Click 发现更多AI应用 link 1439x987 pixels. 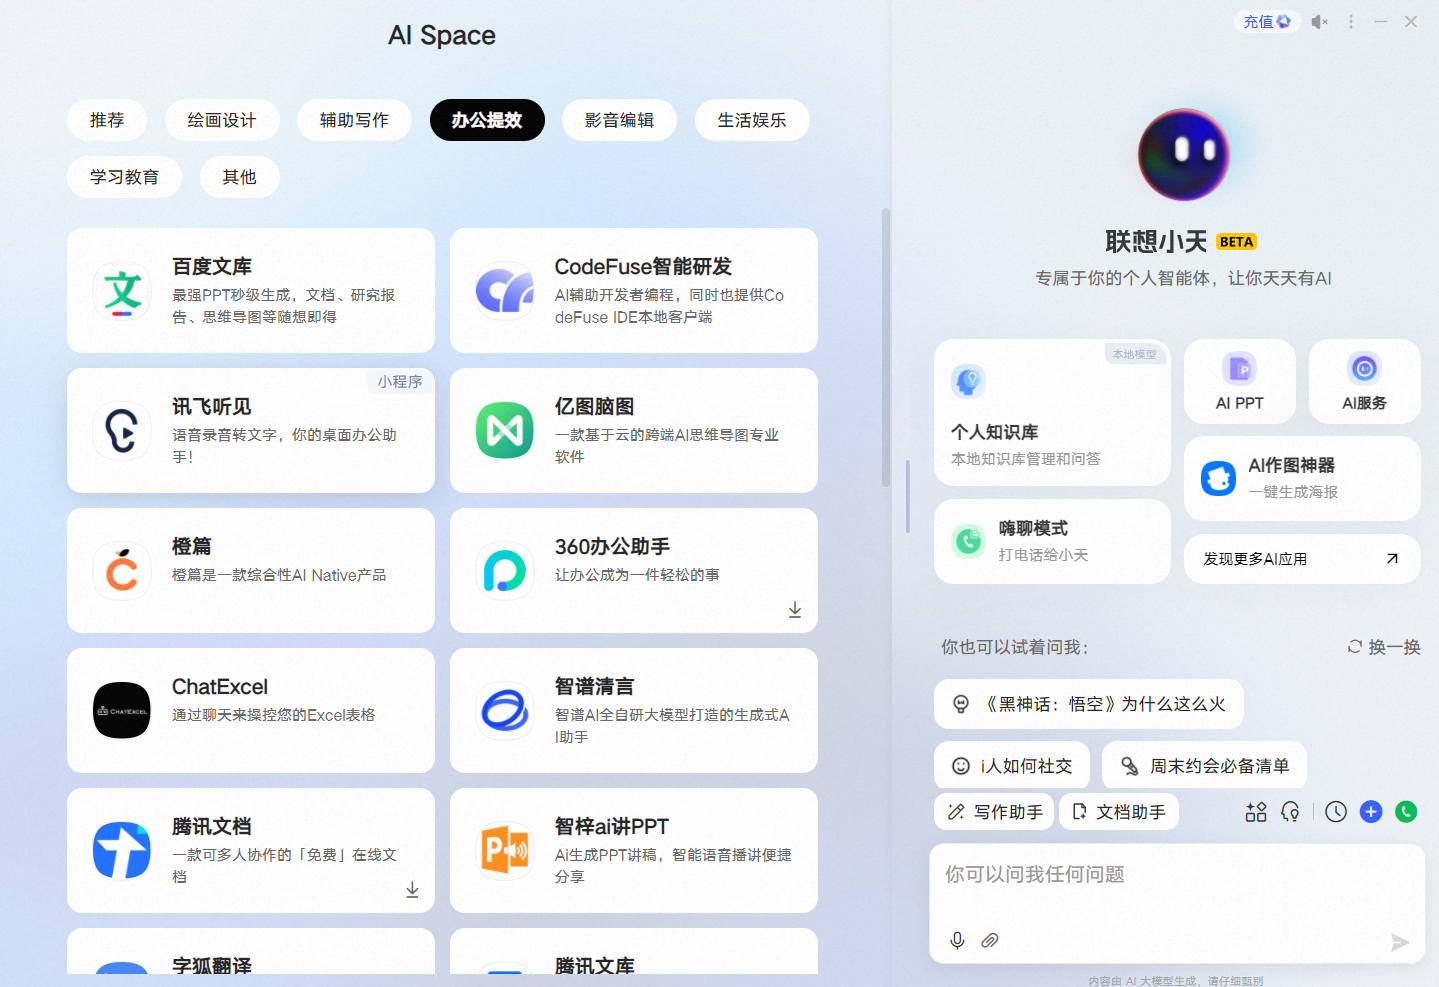(1302, 559)
